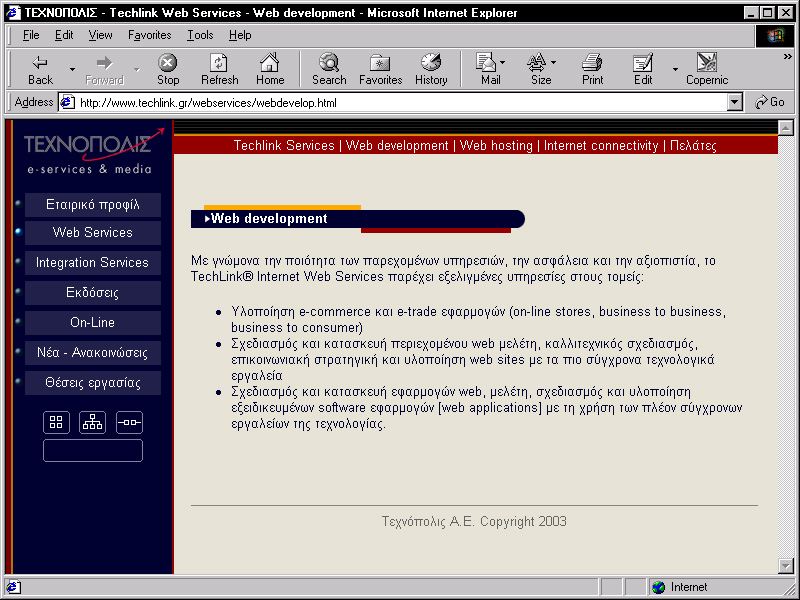Open the Search pane button
The width and height of the screenshot is (800, 600).
point(329,70)
